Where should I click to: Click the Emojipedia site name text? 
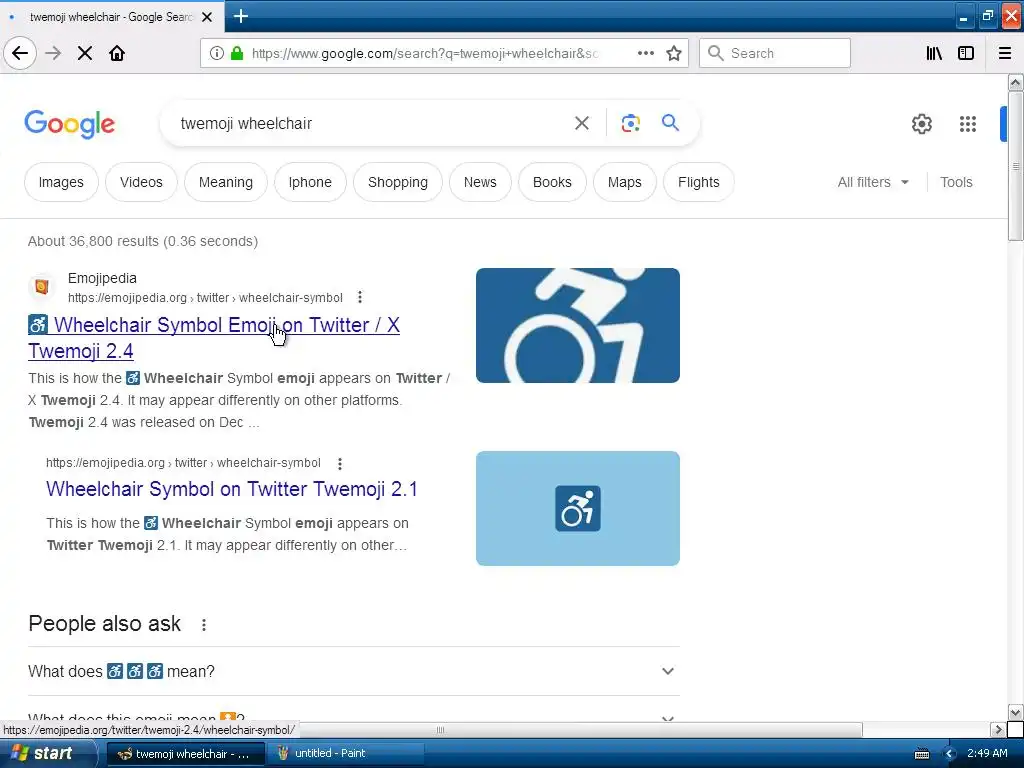tap(103, 278)
